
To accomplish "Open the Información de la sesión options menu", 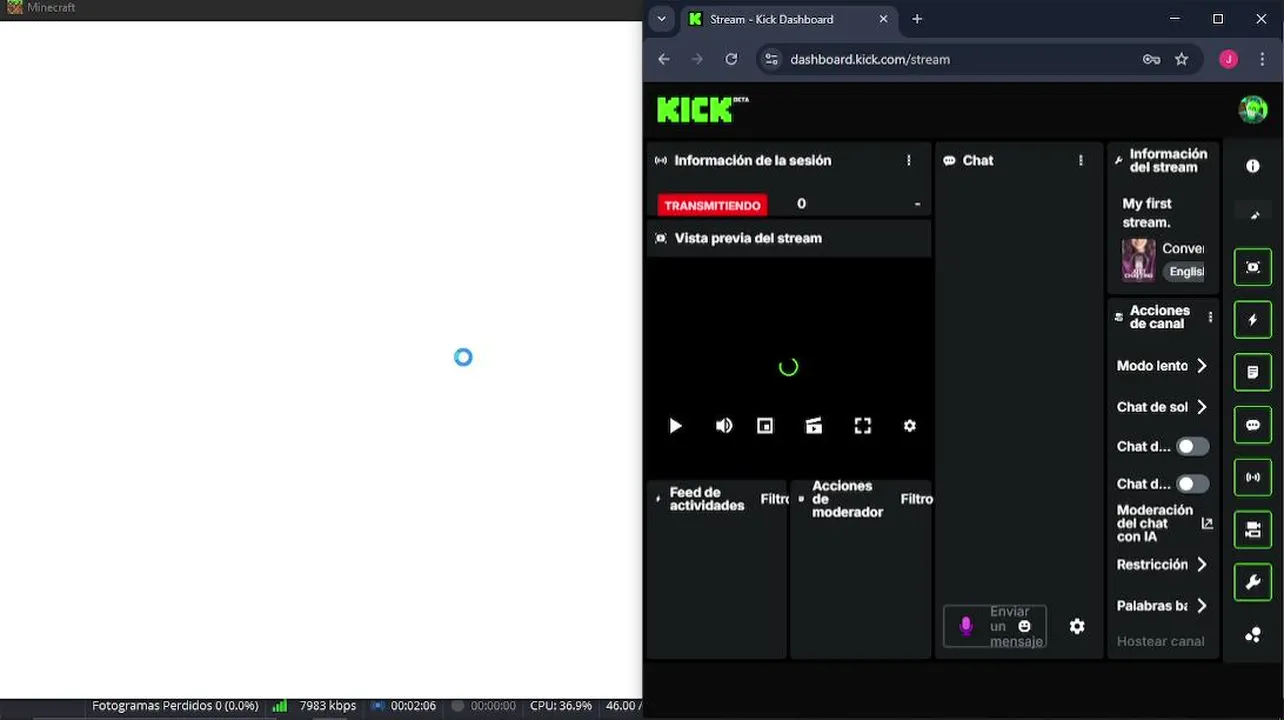I will (909, 160).
